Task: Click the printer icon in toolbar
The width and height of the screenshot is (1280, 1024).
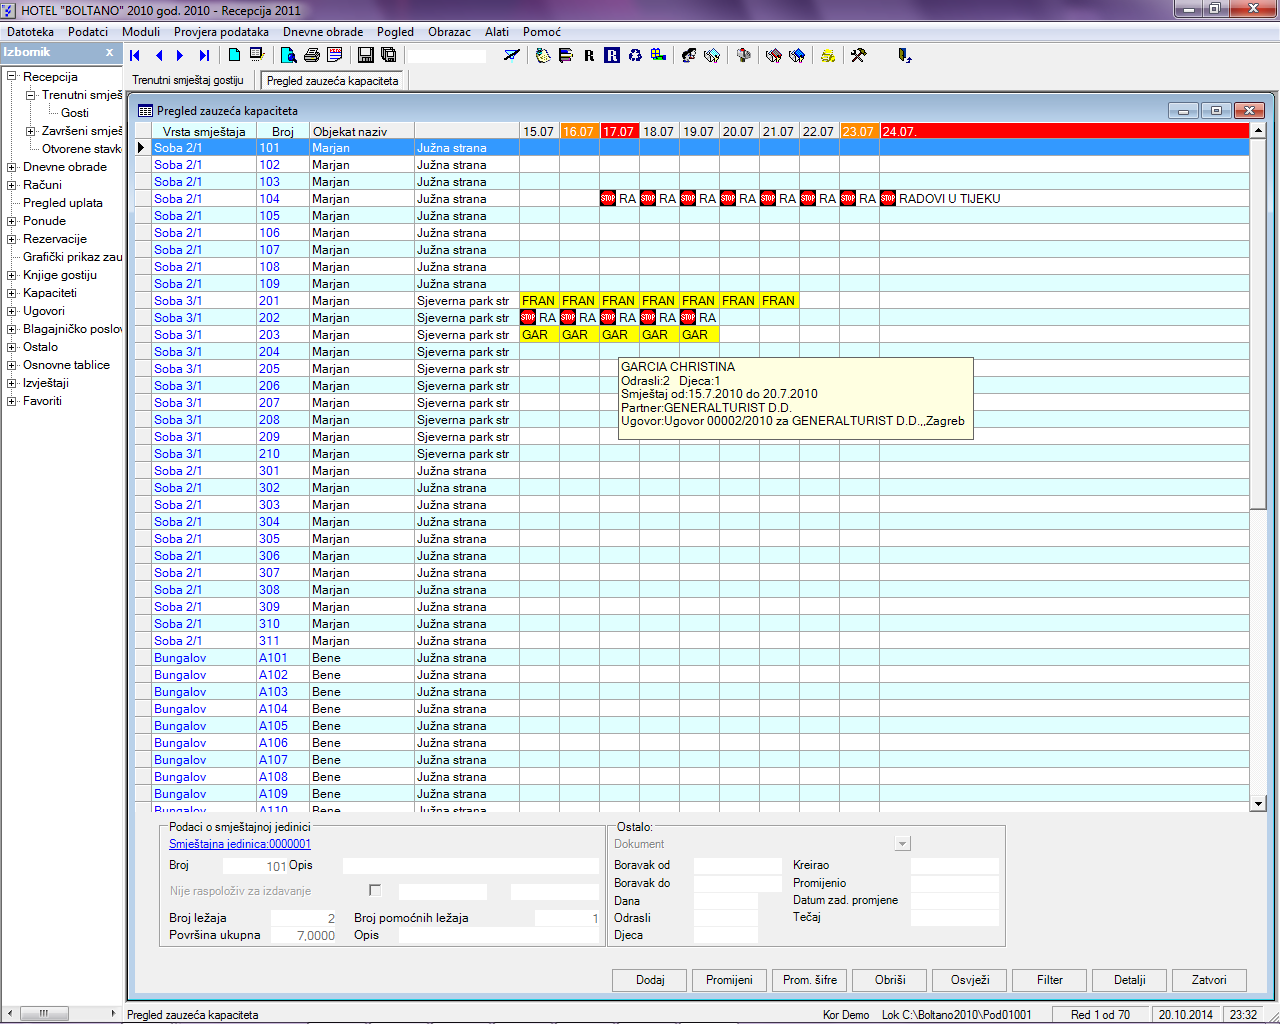Action: [312, 56]
